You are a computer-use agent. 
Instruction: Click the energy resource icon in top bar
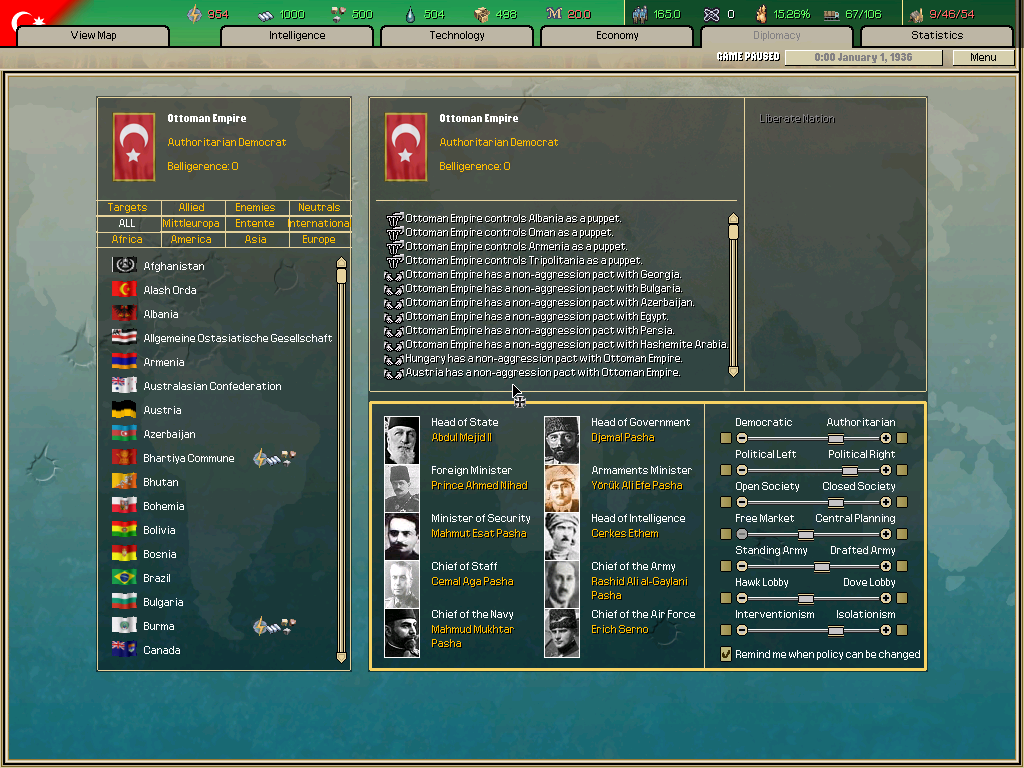193,13
